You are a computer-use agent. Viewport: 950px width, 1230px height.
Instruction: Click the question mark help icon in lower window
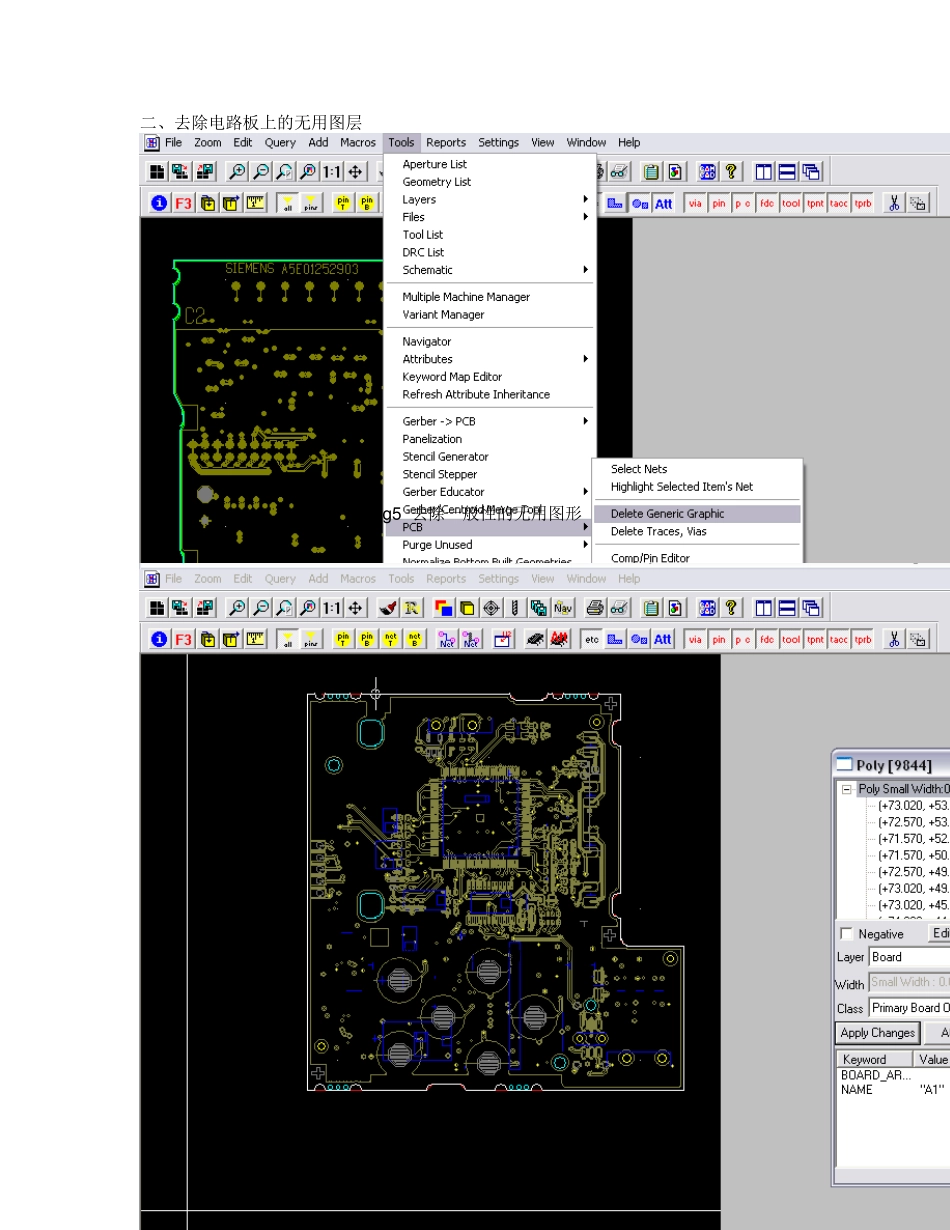pyautogui.click(x=731, y=607)
